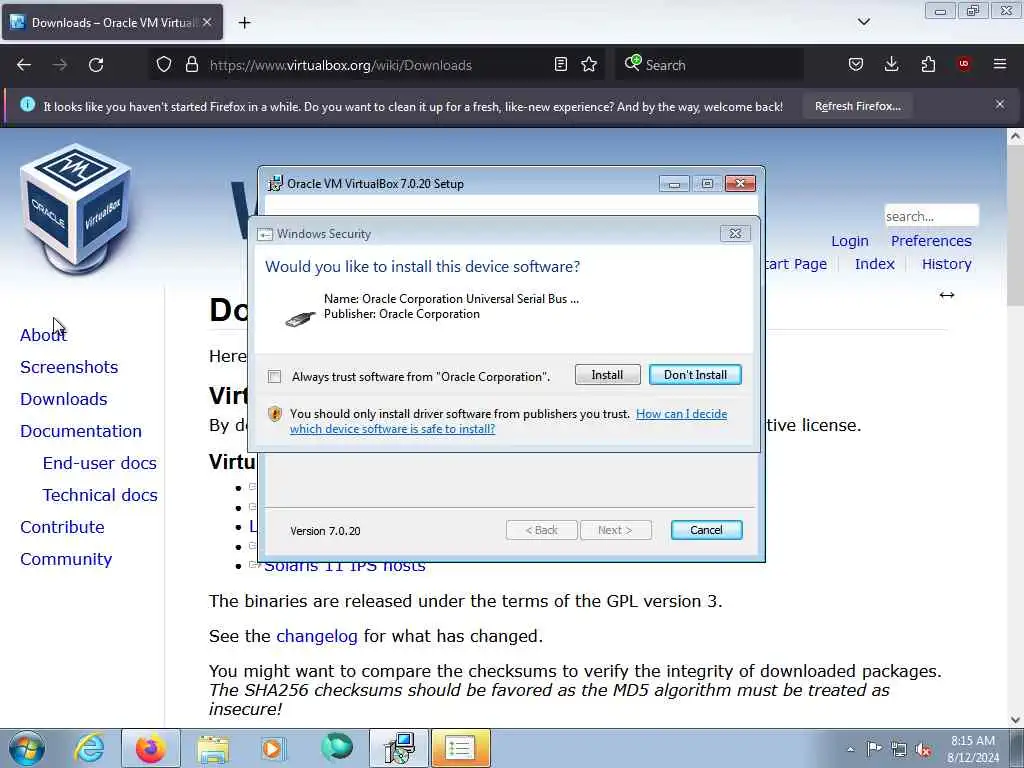Select the Downloads Oracle VM VirtualBox tab
Screen dimensions: 1024x768
point(113,22)
